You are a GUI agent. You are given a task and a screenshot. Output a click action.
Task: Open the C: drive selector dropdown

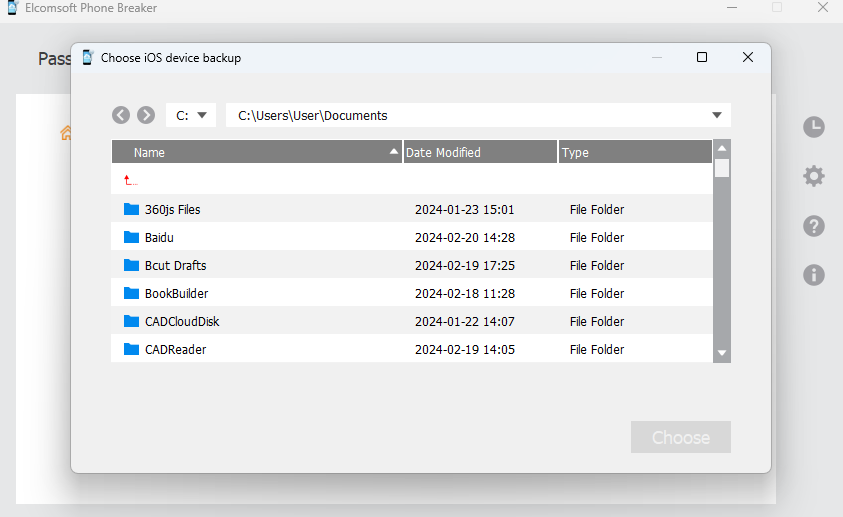191,115
